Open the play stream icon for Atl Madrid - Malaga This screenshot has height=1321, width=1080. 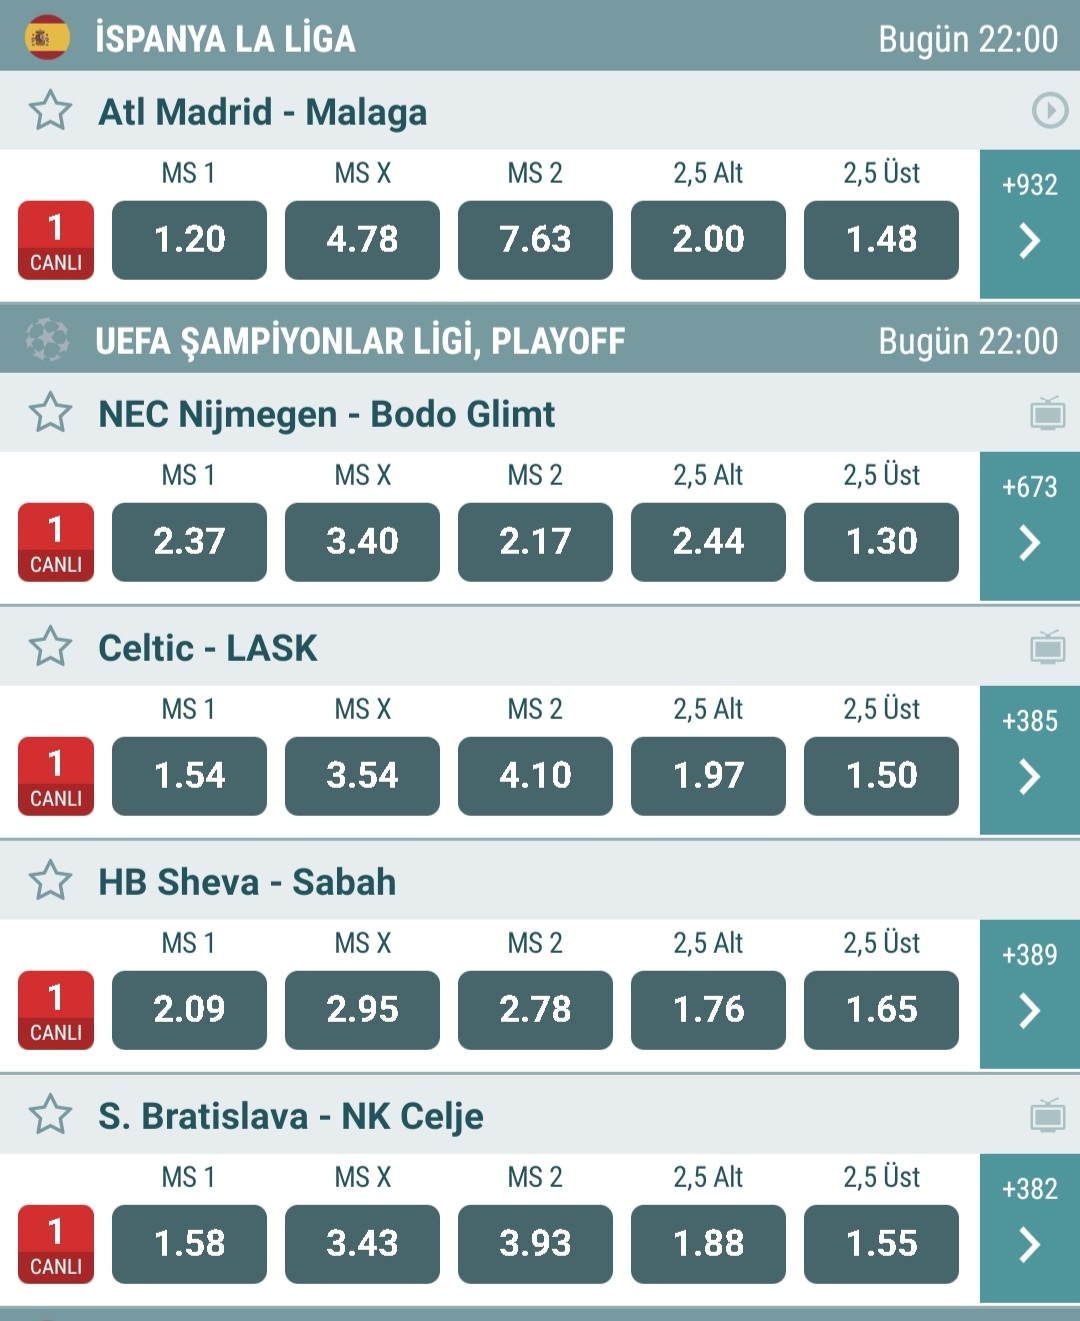coord(1049,110)
